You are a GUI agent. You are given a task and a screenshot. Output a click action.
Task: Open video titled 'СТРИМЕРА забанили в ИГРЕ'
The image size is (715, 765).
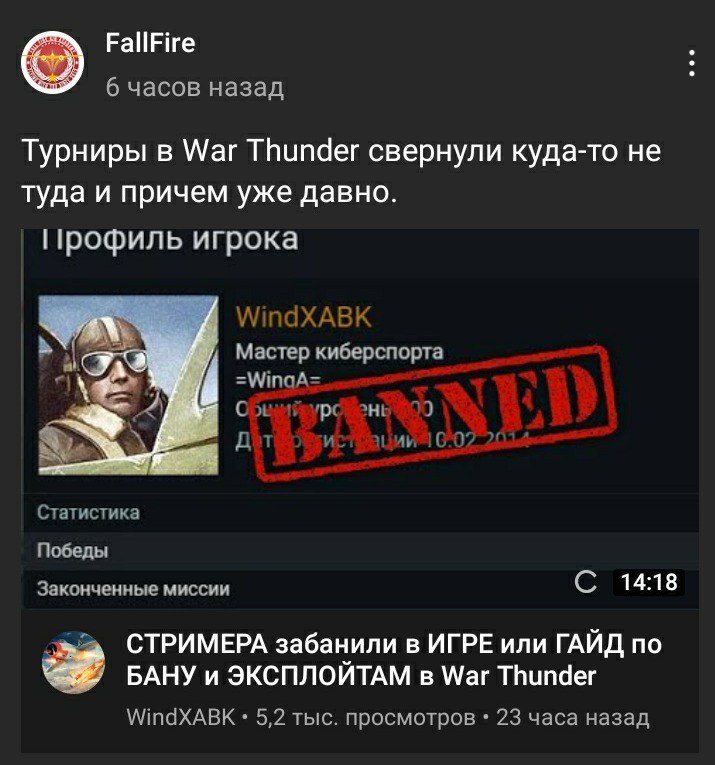click(x=394, y=660)
